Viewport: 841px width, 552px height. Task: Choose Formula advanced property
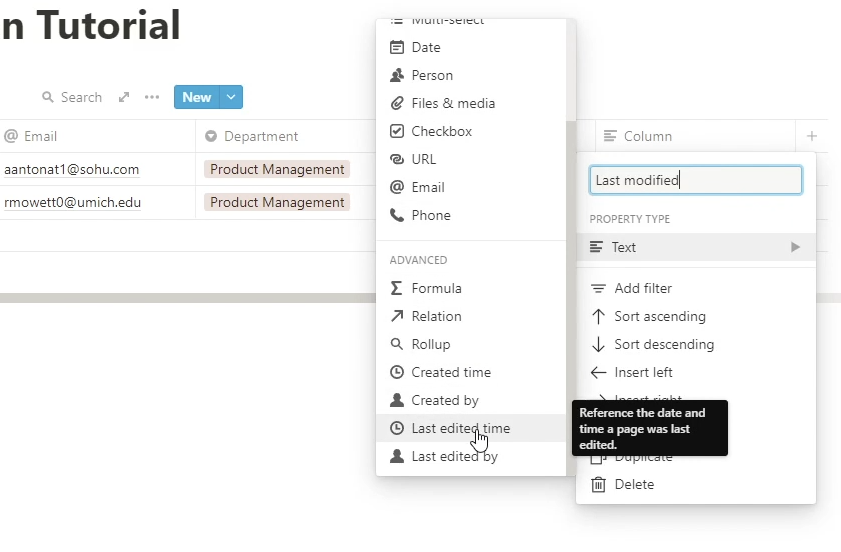[471, 288]
